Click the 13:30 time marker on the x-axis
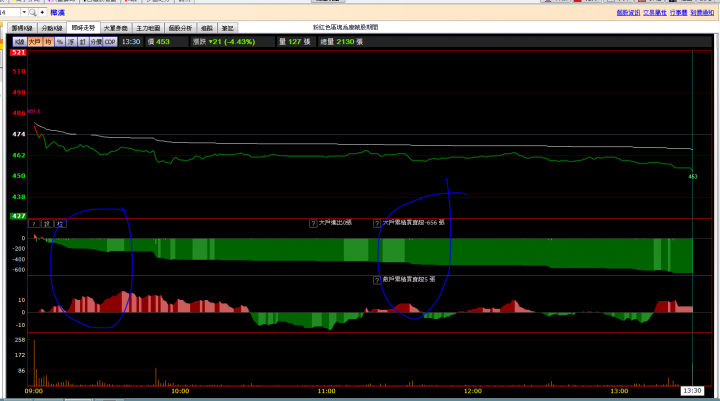Image resolution: width=720 pixels, height=401 pixels. click(692, 390)
